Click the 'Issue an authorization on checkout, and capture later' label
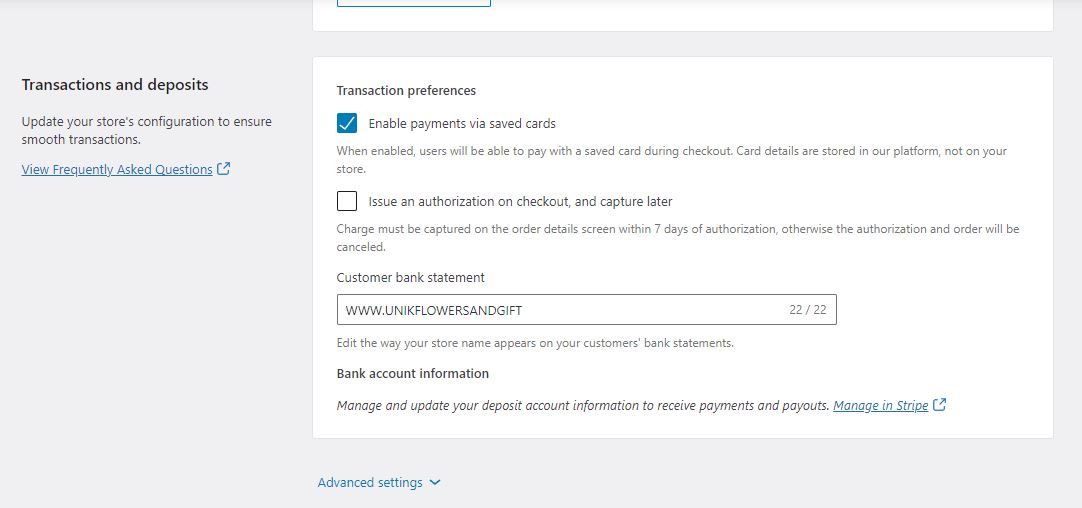 (x=520, y=202)
